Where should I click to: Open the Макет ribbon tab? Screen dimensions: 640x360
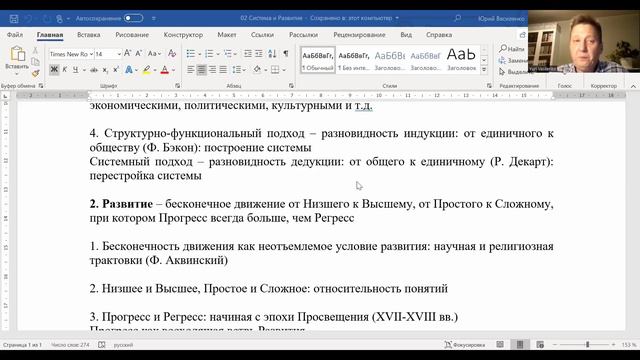click(x=227, y=35)
